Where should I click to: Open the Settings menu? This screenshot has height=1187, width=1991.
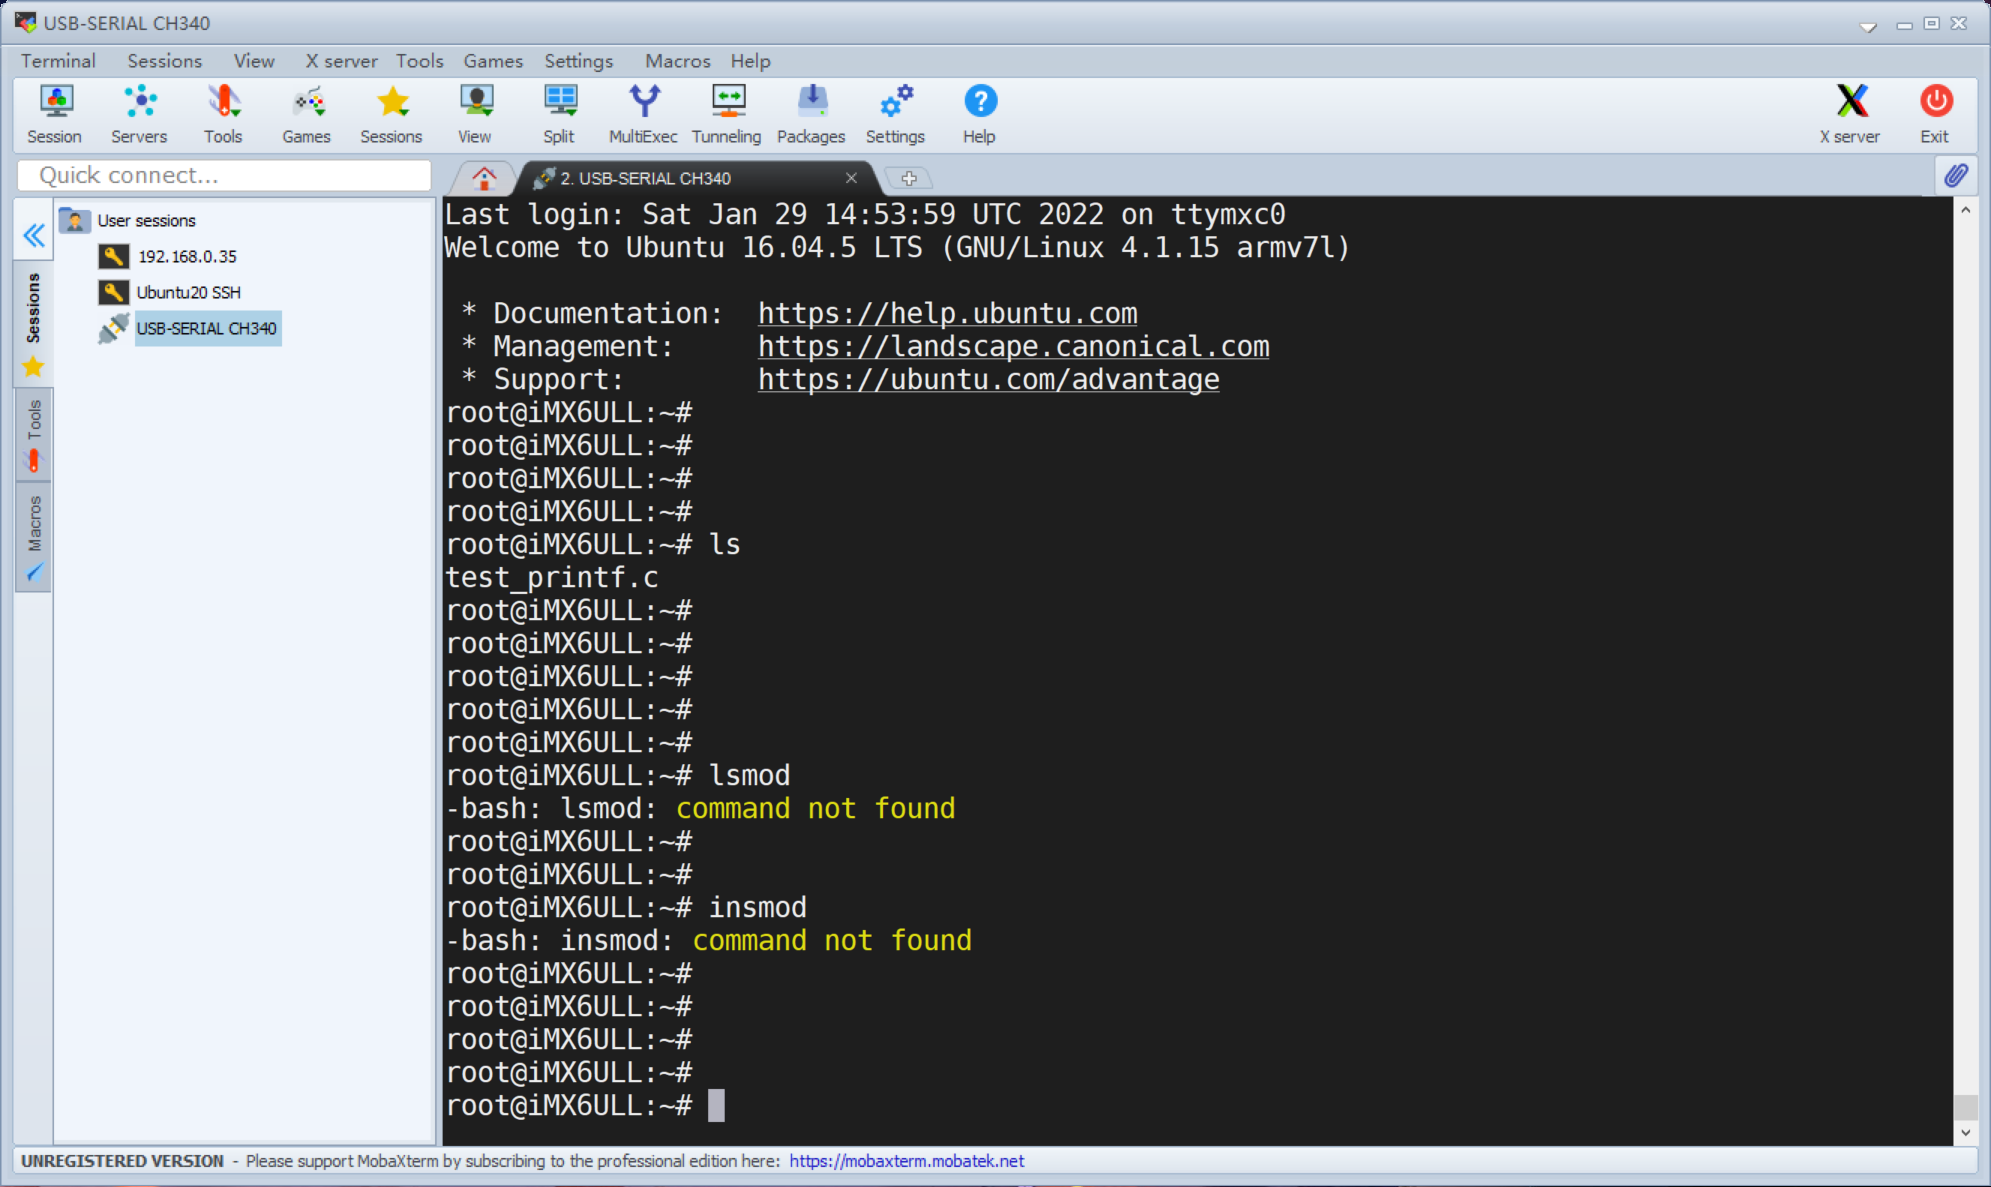click(x=579, y=61)
